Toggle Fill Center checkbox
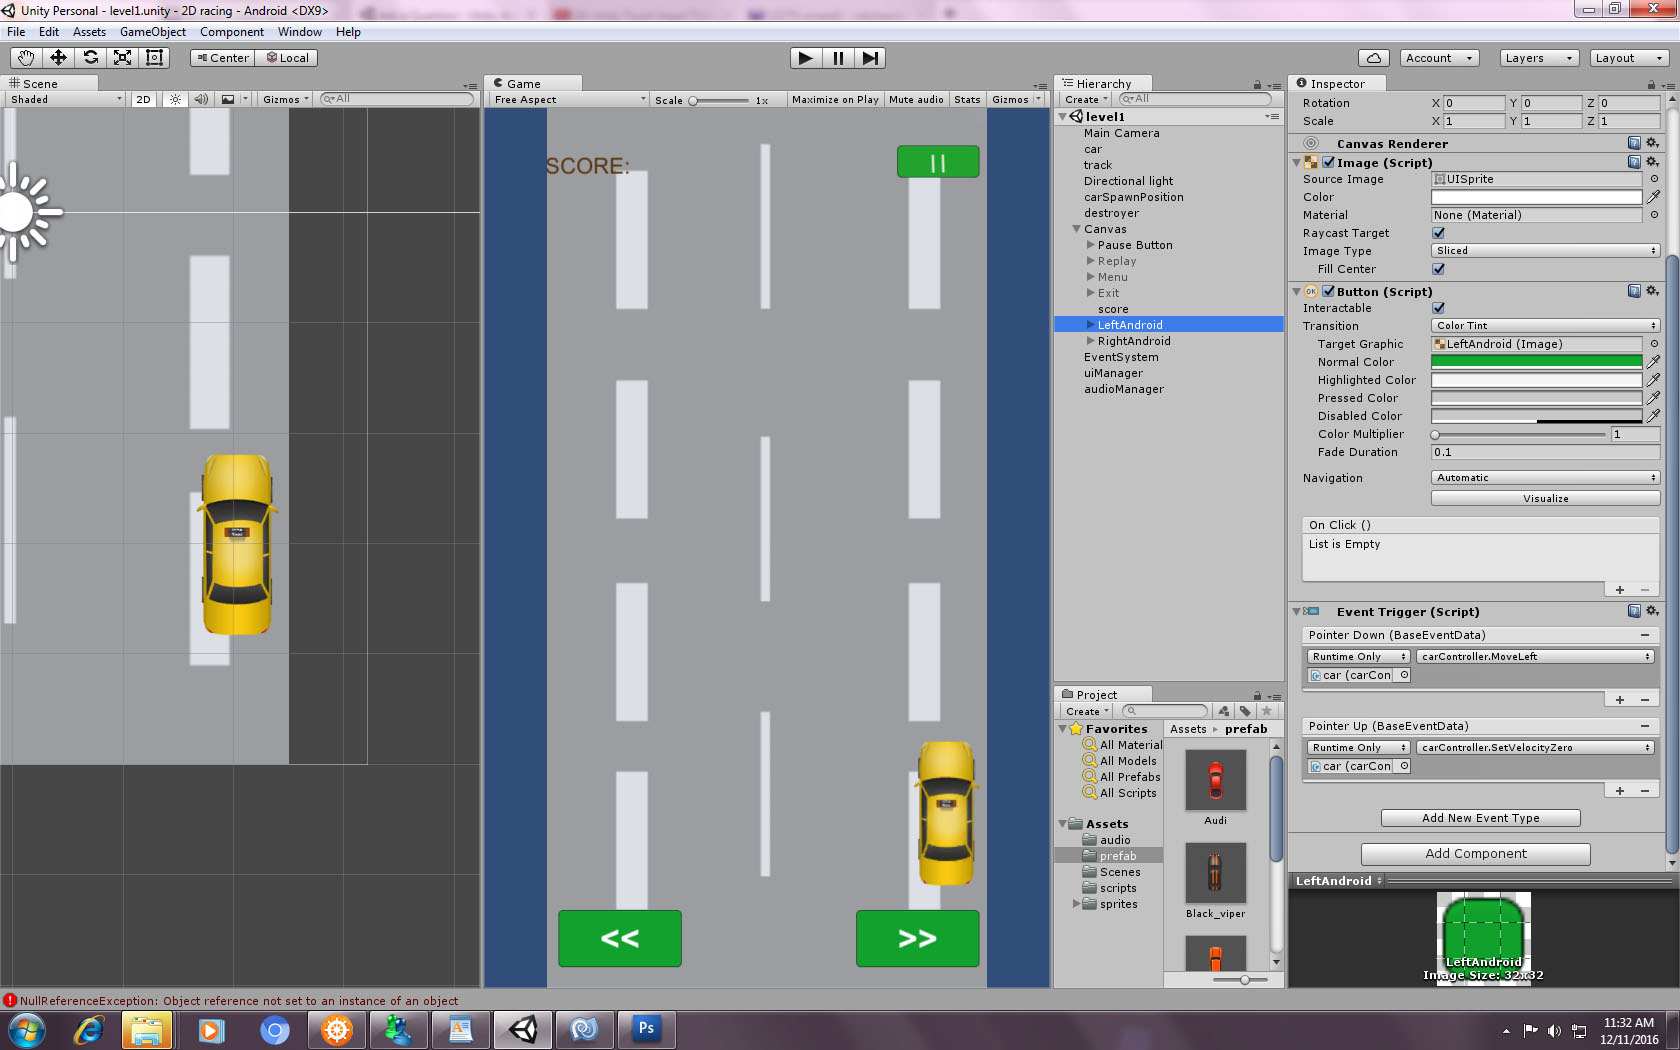This screenshot has width=1680, height=1050. click(x=1438, y=269)
